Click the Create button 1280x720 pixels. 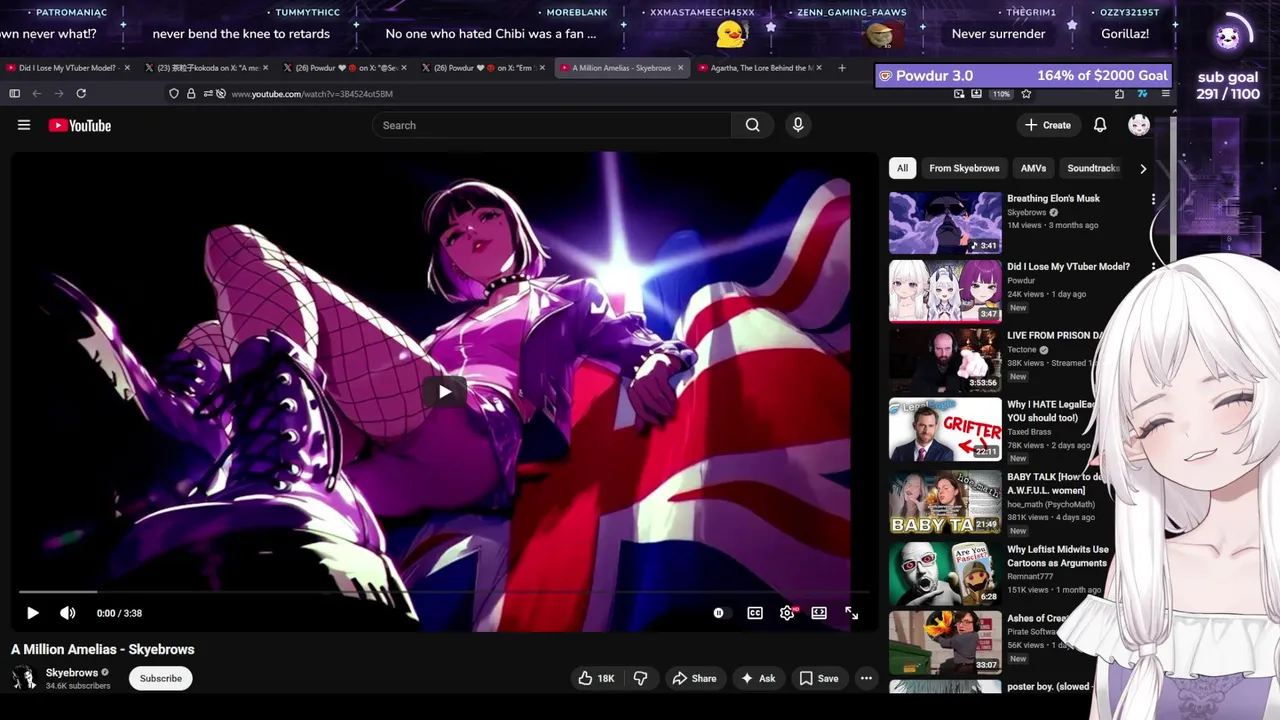(1047, 125)
